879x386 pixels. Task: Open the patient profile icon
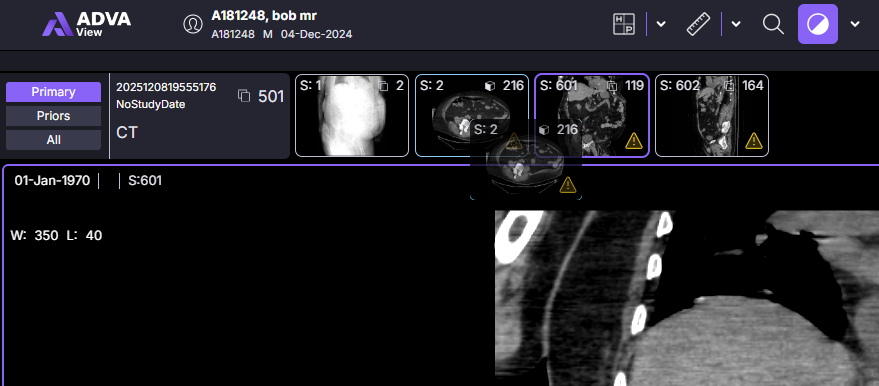(193, 24)
